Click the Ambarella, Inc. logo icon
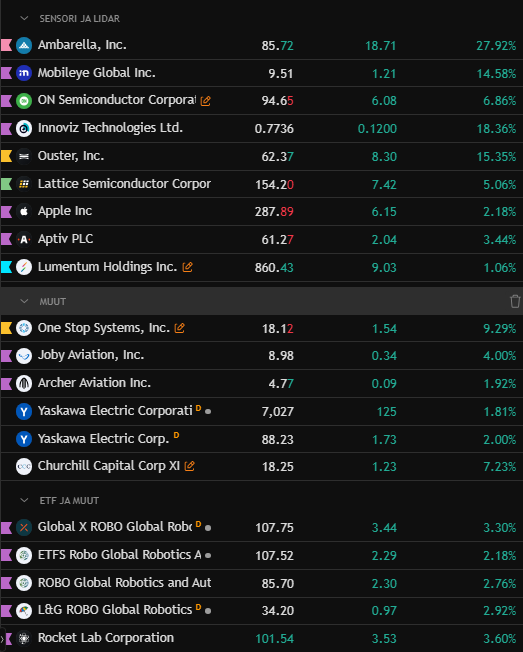Image resolution: width=523 pixels, height=652 pixels. [24, 45]
